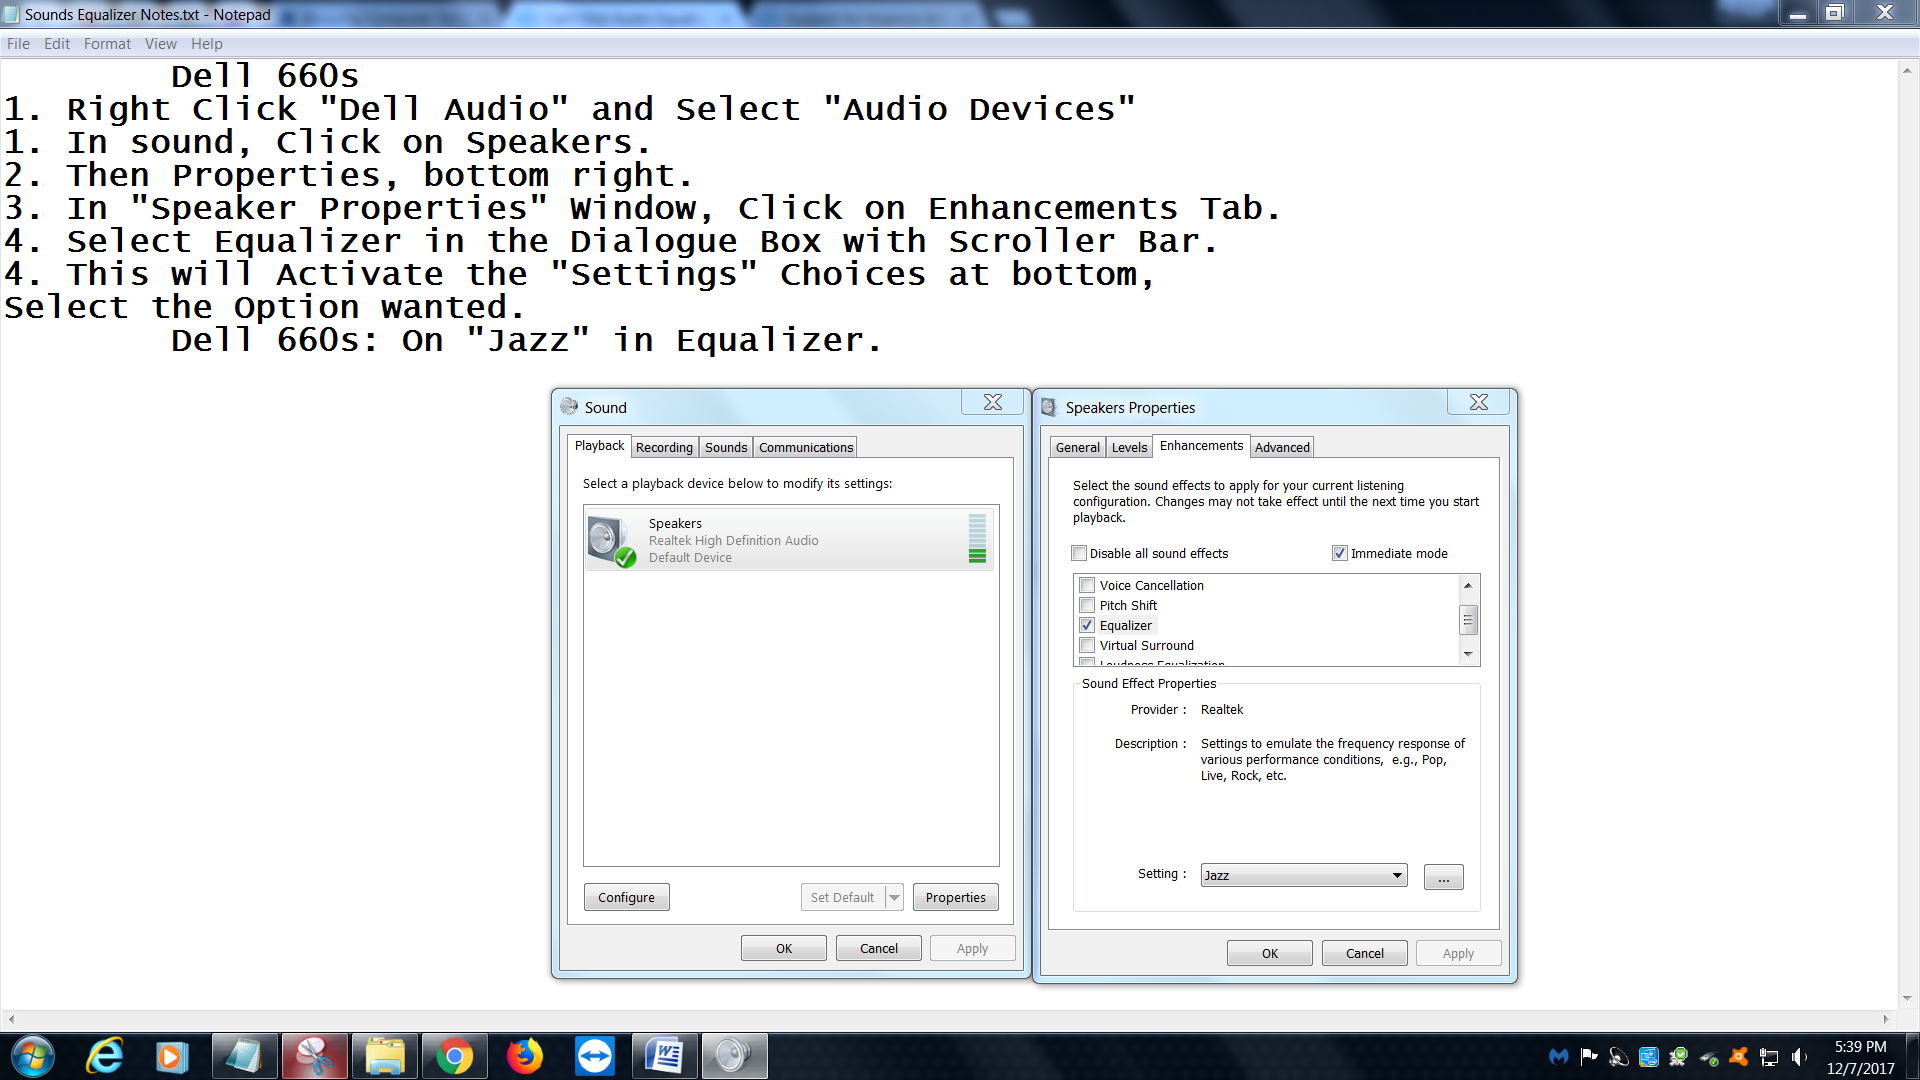Expand the Set Default dropdown arrow
1920x1080 pixels.
click(x=894, y=897)
